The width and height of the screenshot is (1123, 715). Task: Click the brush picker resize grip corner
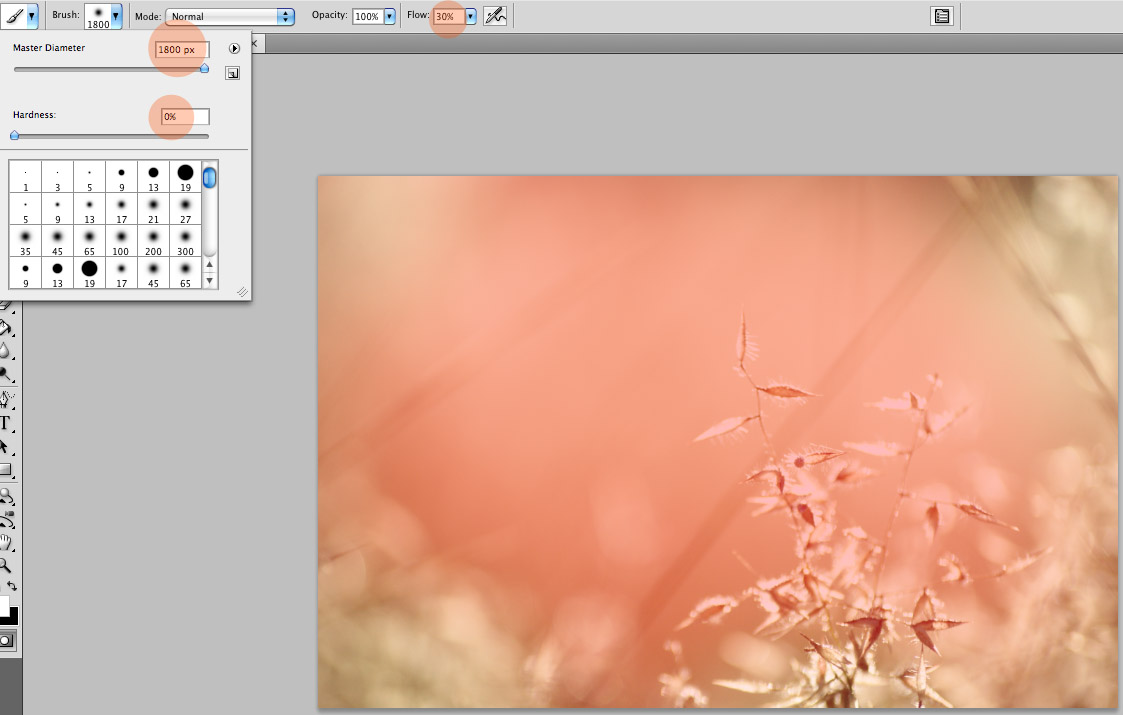(x=242, y=292)
